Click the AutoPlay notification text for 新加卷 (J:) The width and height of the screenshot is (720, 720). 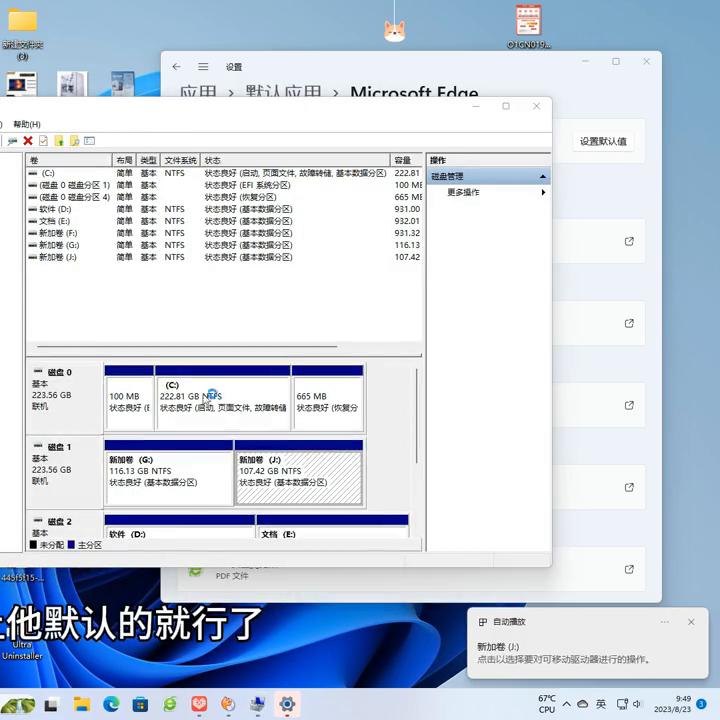tap(563, 653)
